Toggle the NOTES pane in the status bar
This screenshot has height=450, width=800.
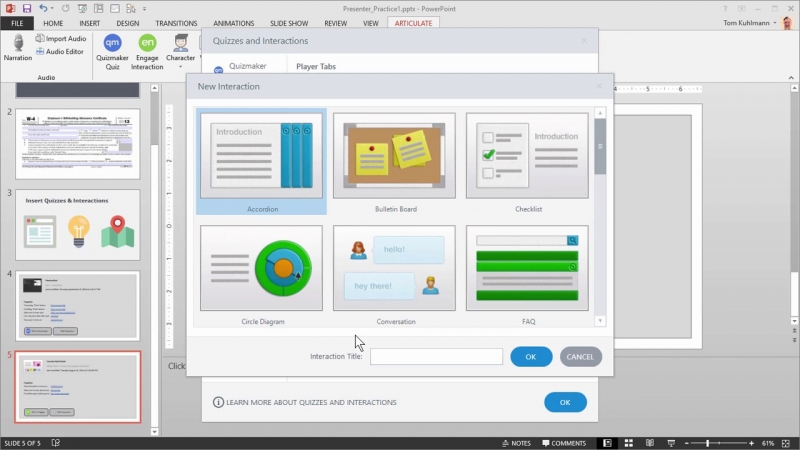(516, 443)
